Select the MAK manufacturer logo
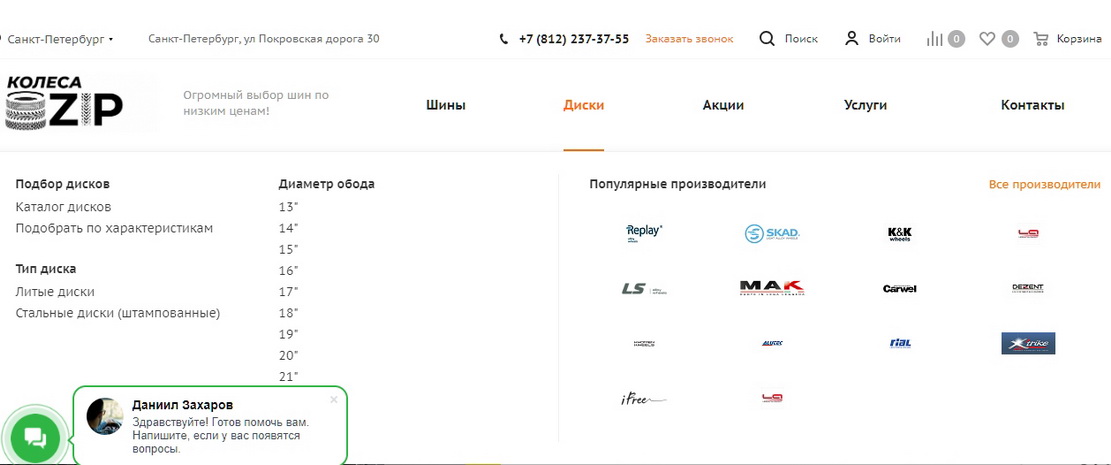 [772, 288]
